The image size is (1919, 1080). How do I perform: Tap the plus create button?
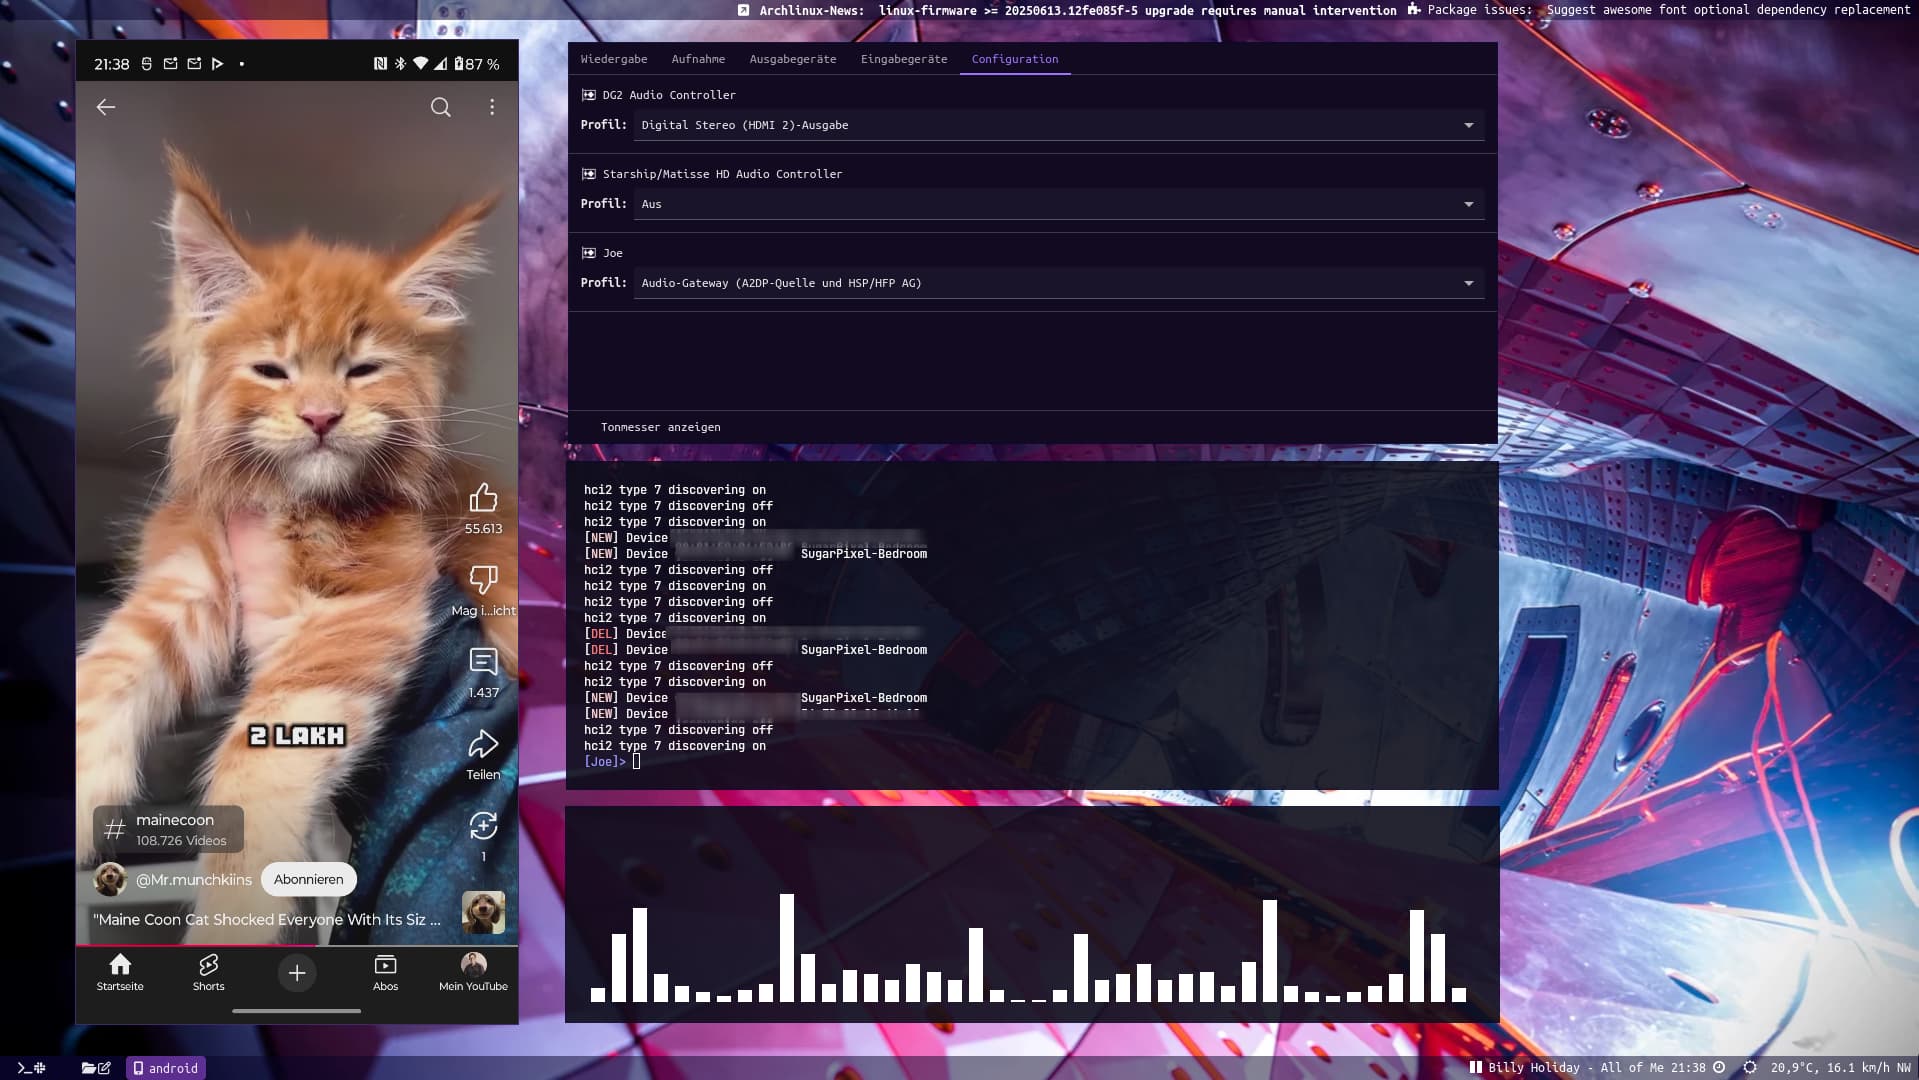click(x=297, y=973)
